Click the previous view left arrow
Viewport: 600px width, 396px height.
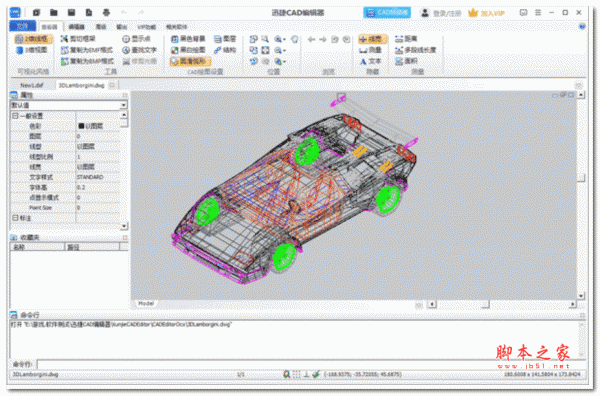311,39
